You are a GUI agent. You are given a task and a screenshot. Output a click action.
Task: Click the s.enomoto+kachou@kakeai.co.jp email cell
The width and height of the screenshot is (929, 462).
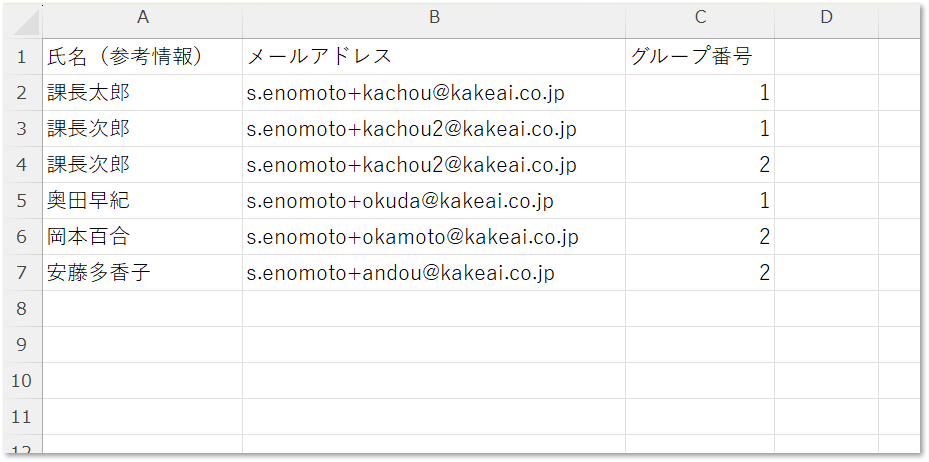coord(434,93)
